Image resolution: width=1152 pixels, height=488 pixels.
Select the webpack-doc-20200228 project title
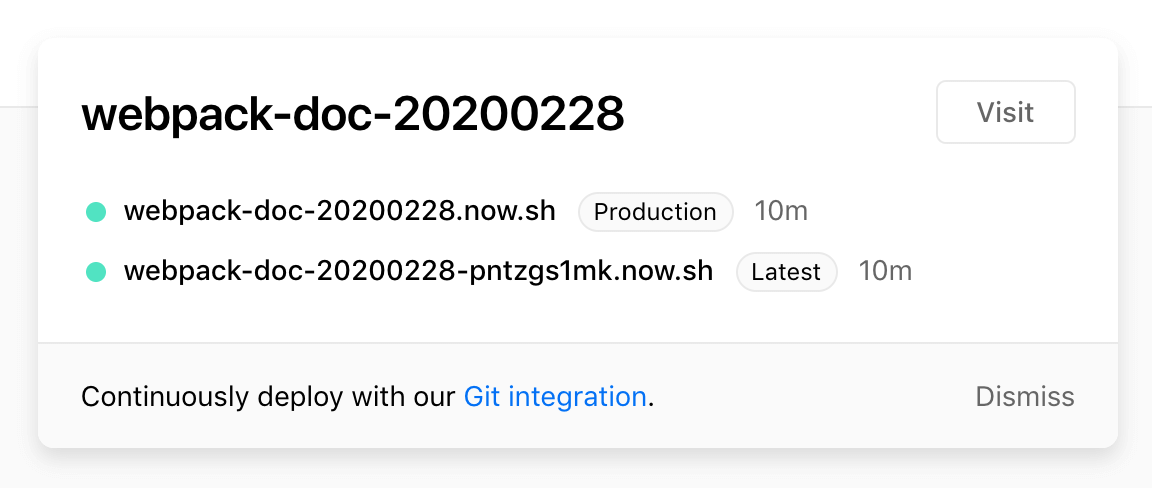pyautogui.click(x=352, y=115)
